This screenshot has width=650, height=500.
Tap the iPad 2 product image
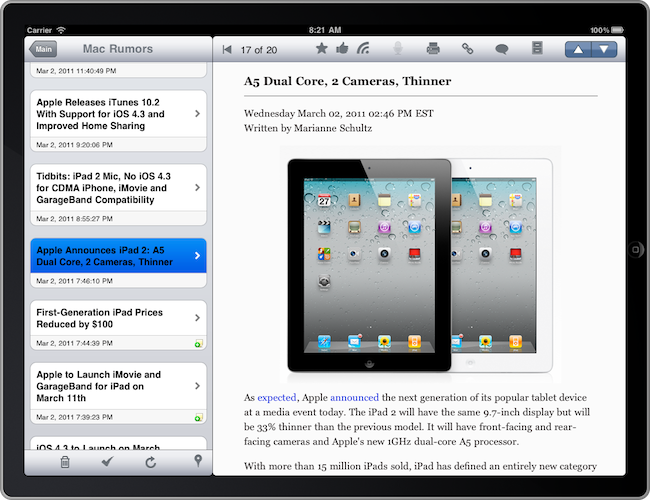click(420, 265)
